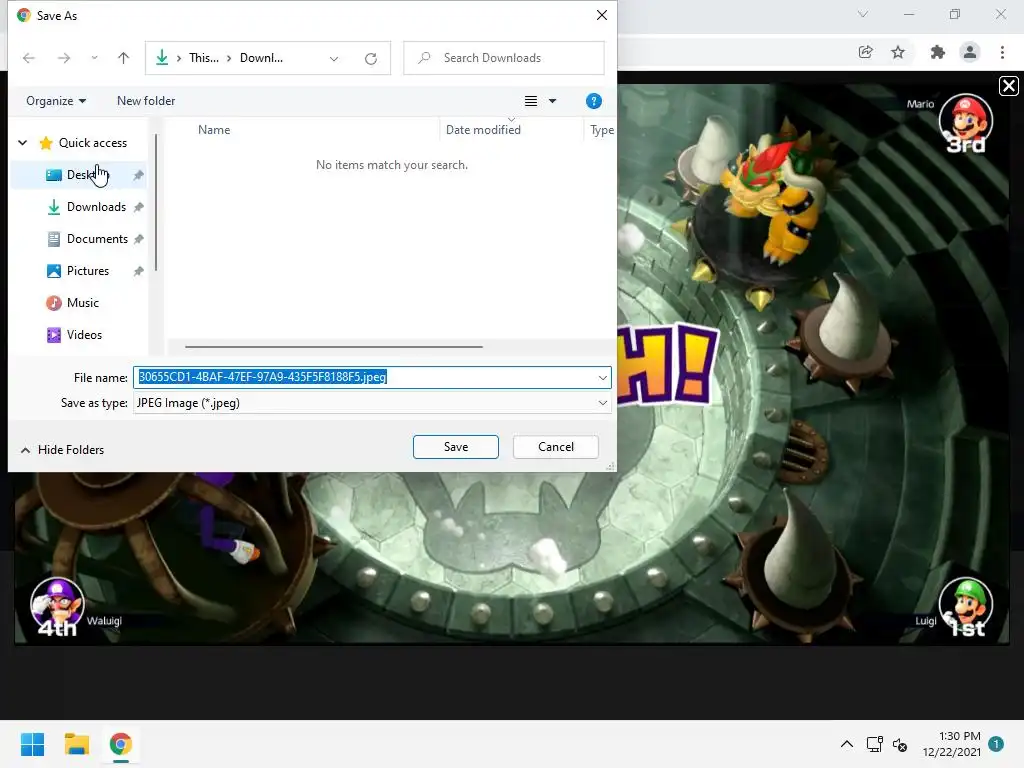Expand File name dropdown arrow
1024x768 pixels.
(x=602, y=377)
